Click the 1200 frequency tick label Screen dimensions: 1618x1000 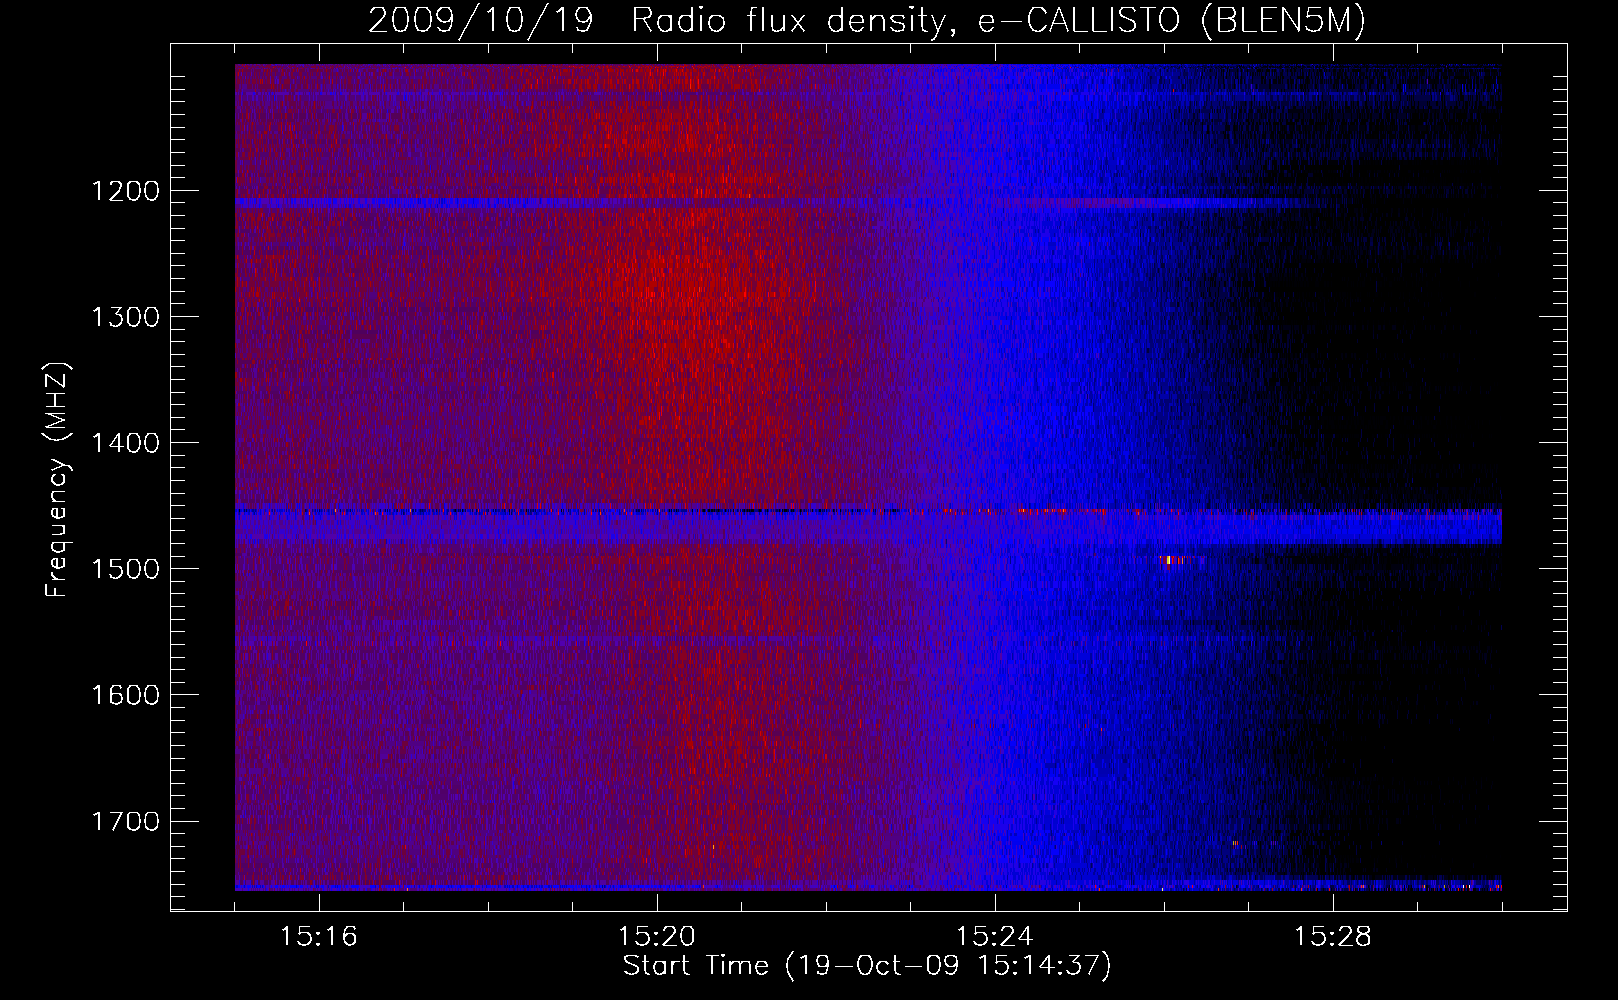(x=125, y=191)
